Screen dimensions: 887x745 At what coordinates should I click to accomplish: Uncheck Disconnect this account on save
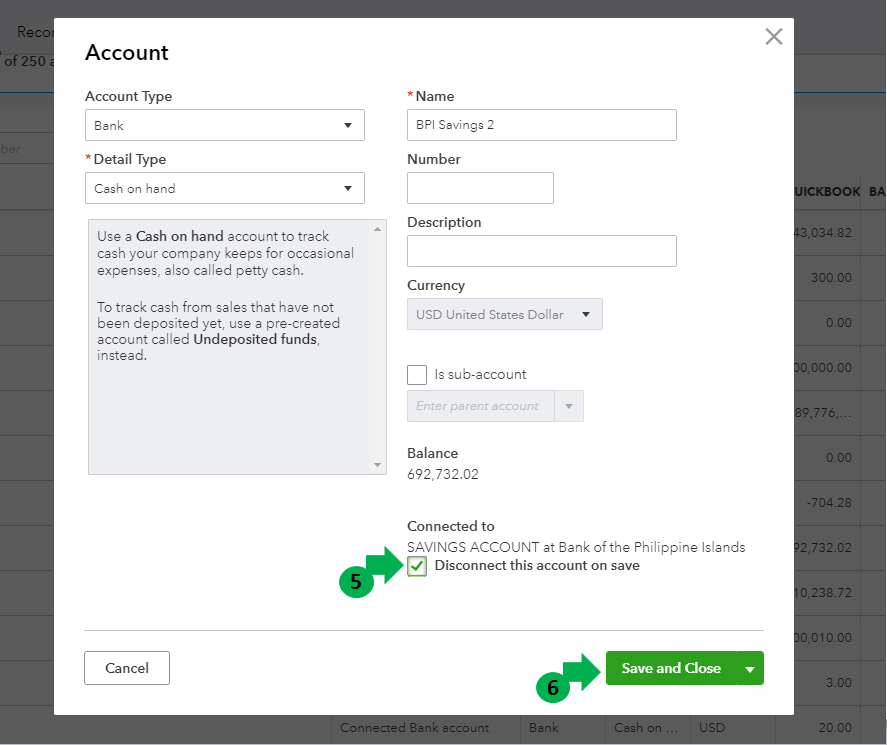[417, 567]
